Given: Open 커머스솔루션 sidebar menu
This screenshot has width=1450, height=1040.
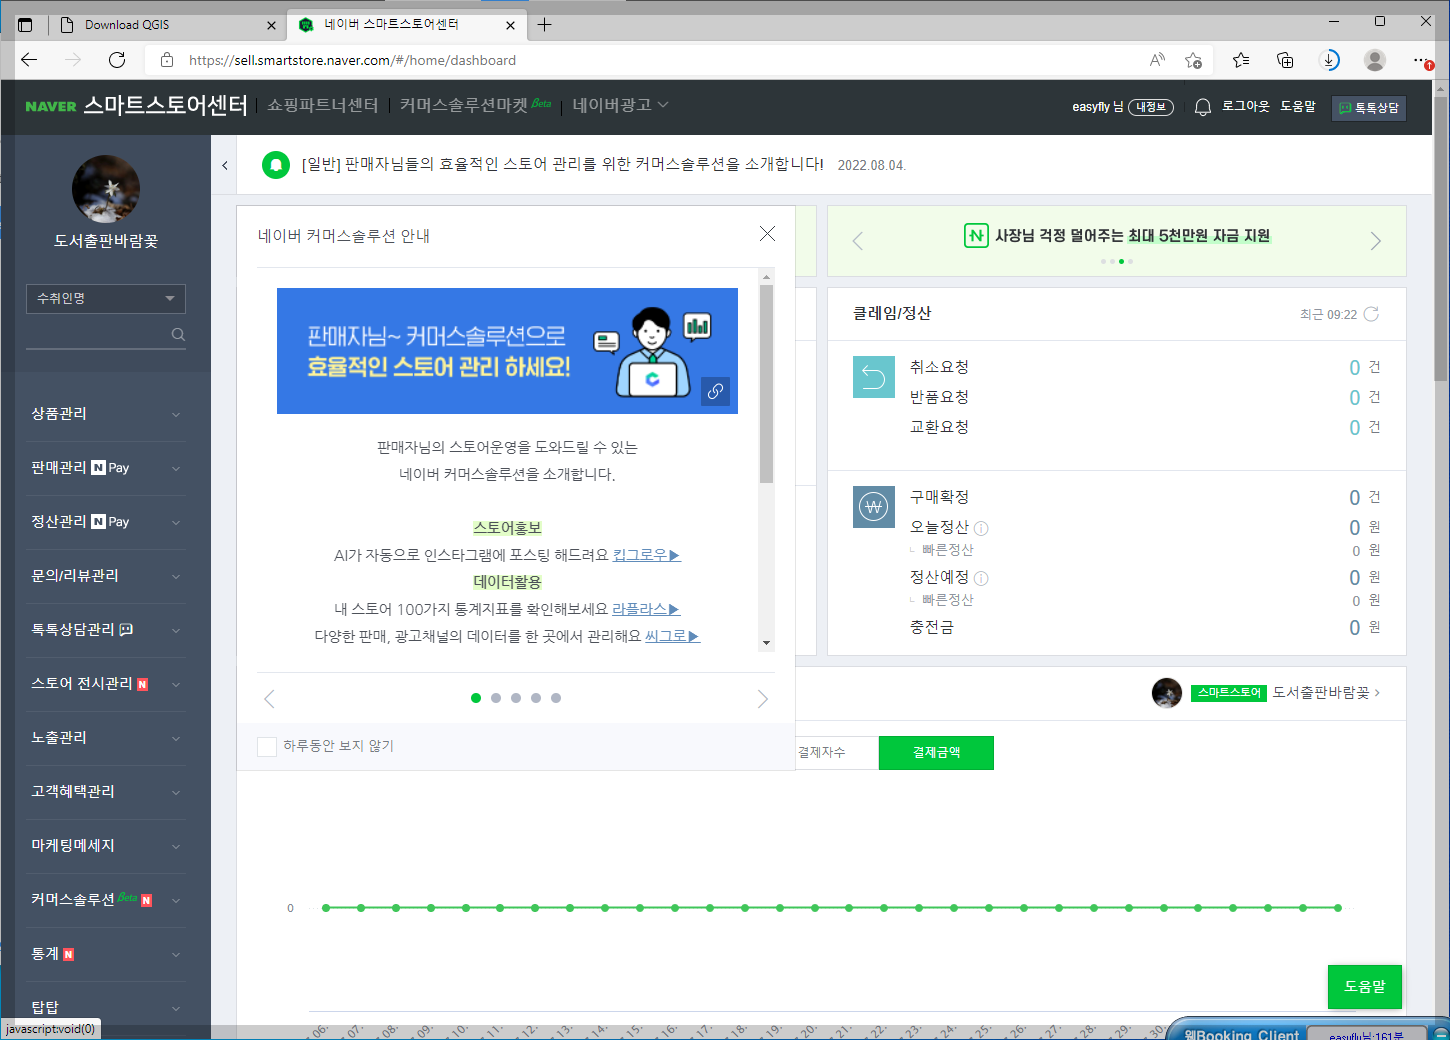Looking at the screenshot, I should [x=106, y=900].
